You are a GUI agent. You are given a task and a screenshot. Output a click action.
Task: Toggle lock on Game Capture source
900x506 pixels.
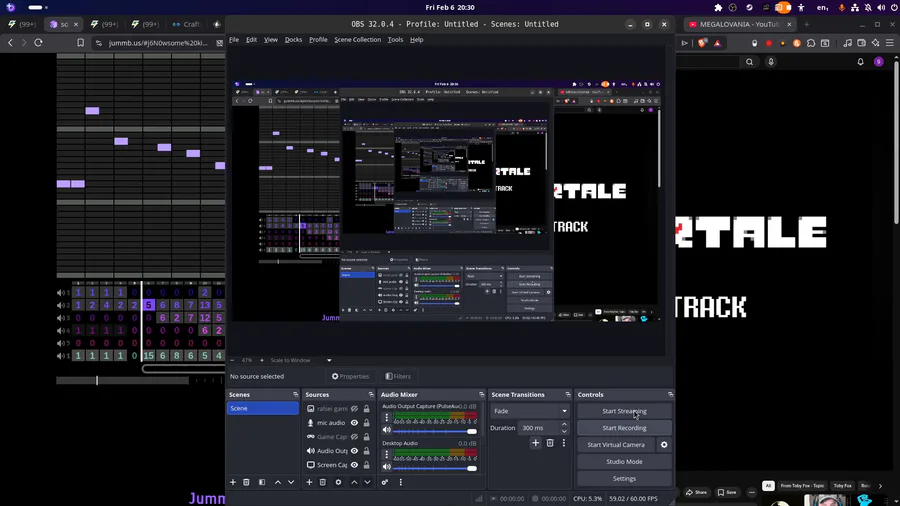(x=366, y=437)
